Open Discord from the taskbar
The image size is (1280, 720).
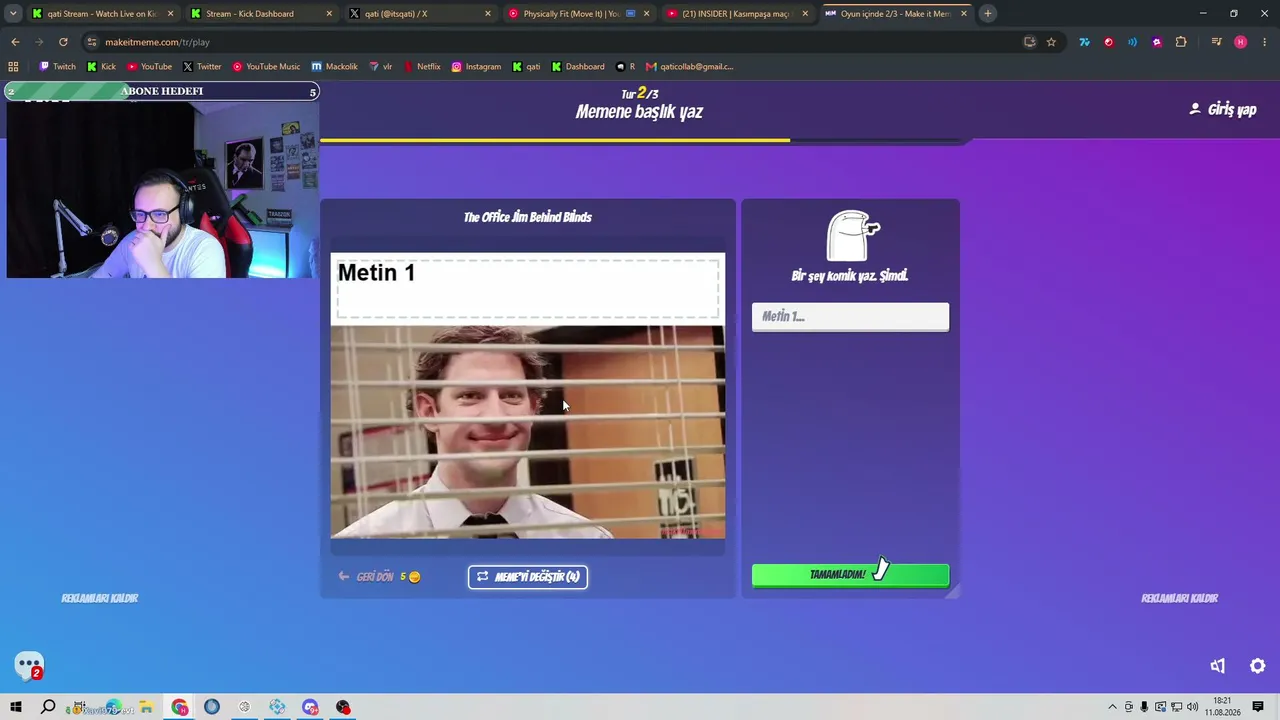pyautogui.click(x=310, y=707)
